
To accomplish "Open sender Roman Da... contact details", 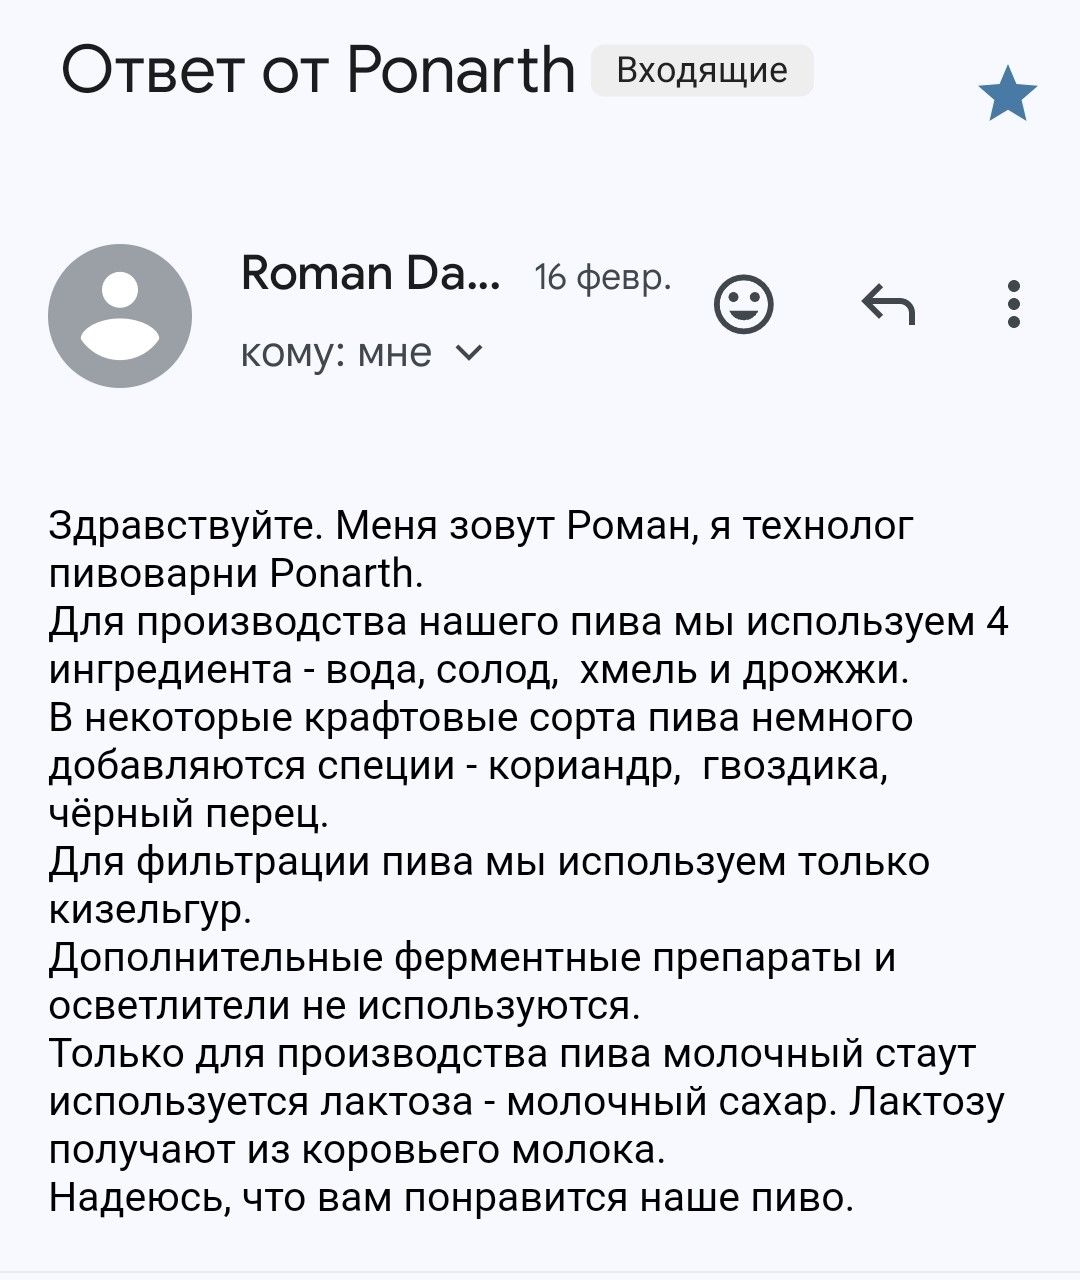I will (372, 273).
